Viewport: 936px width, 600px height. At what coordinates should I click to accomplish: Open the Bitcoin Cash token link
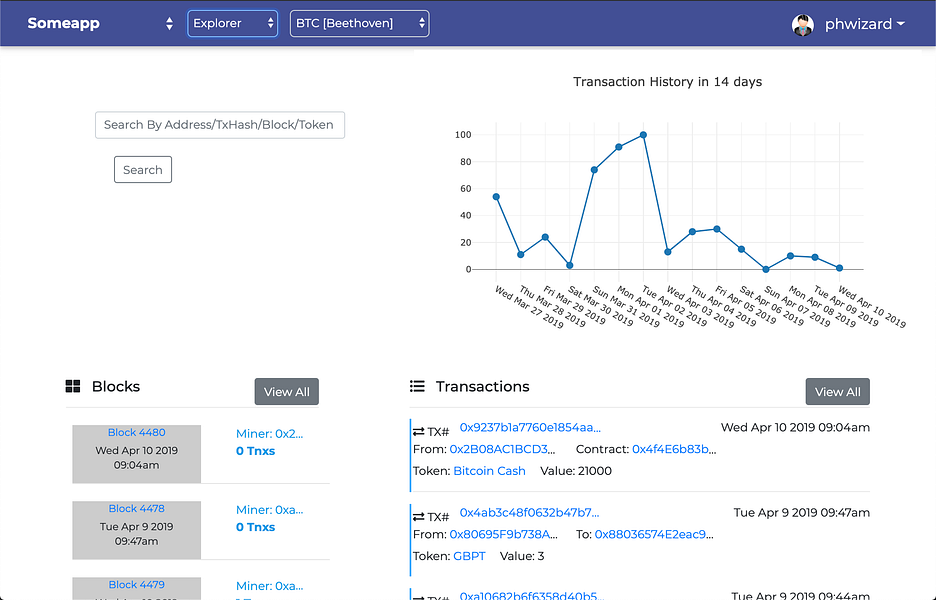[x=489, y=471]
